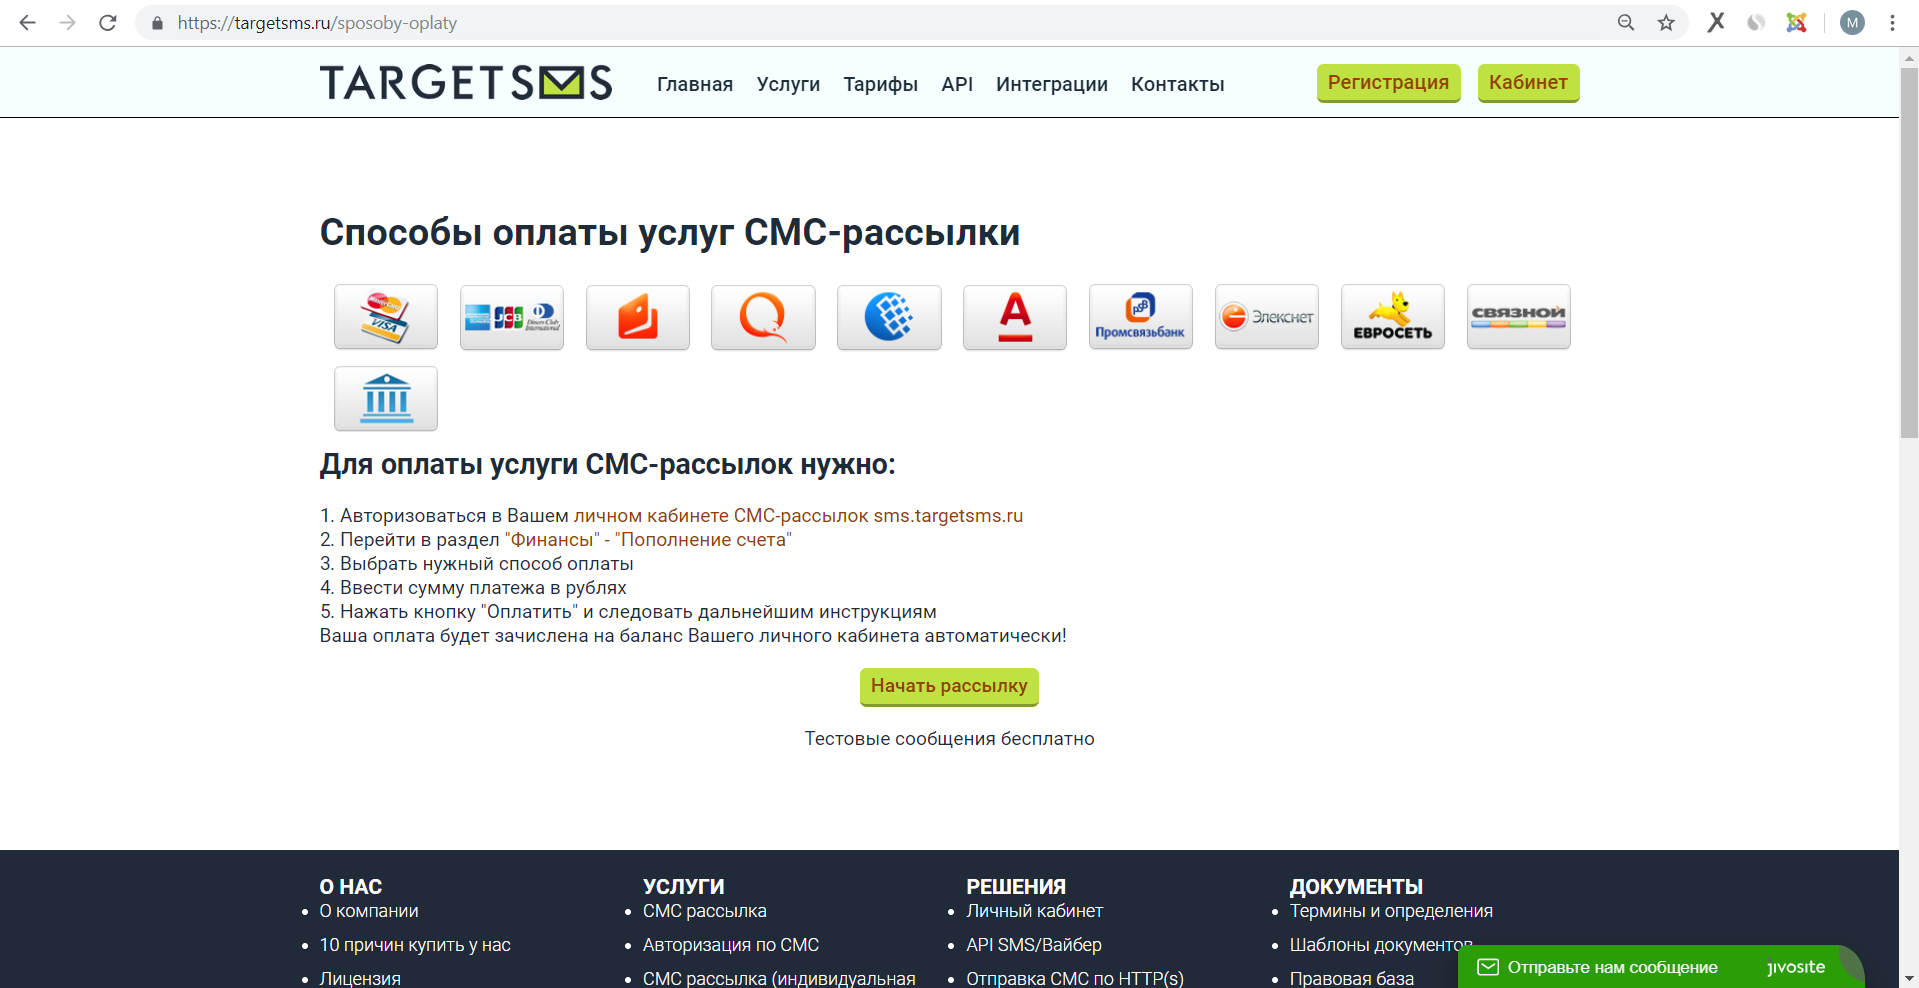The image size is (1919, 988).
Task: Pick the QIWI wallet payment icon
Action: tap(763, 317)
